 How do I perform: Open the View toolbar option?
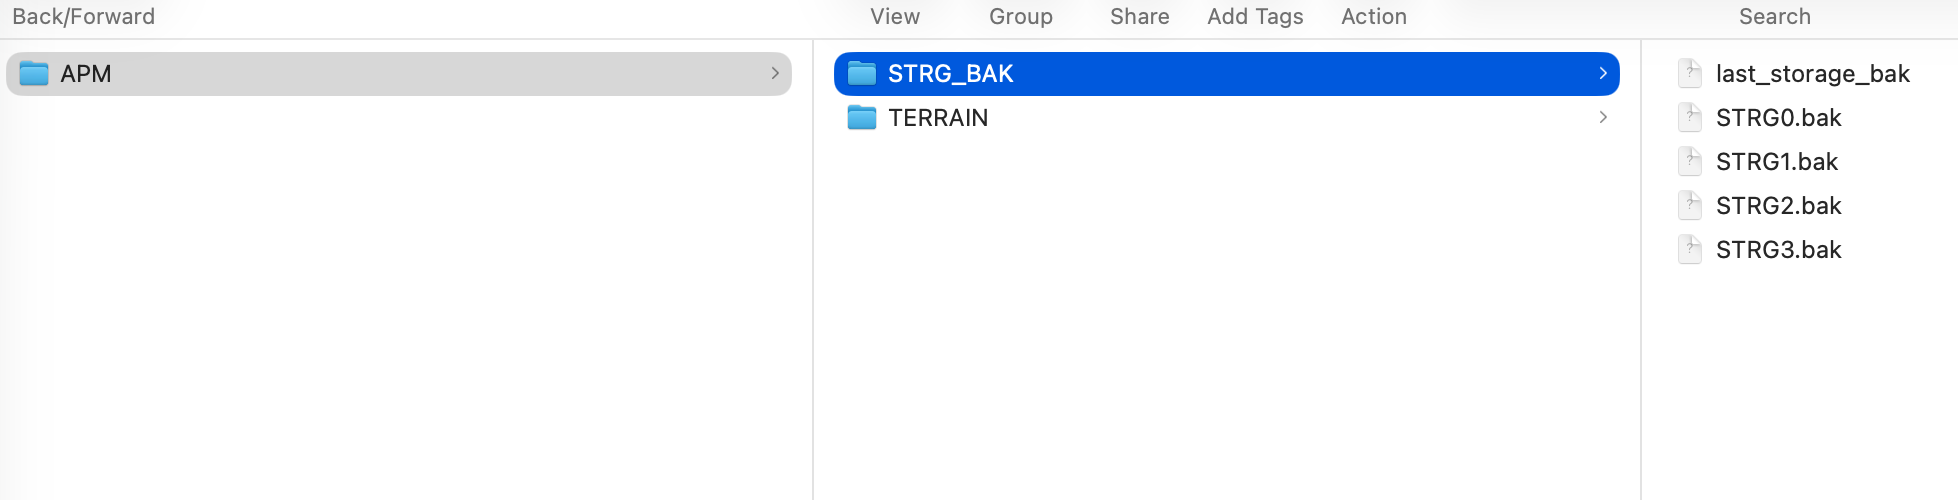[x=895, y=17]
